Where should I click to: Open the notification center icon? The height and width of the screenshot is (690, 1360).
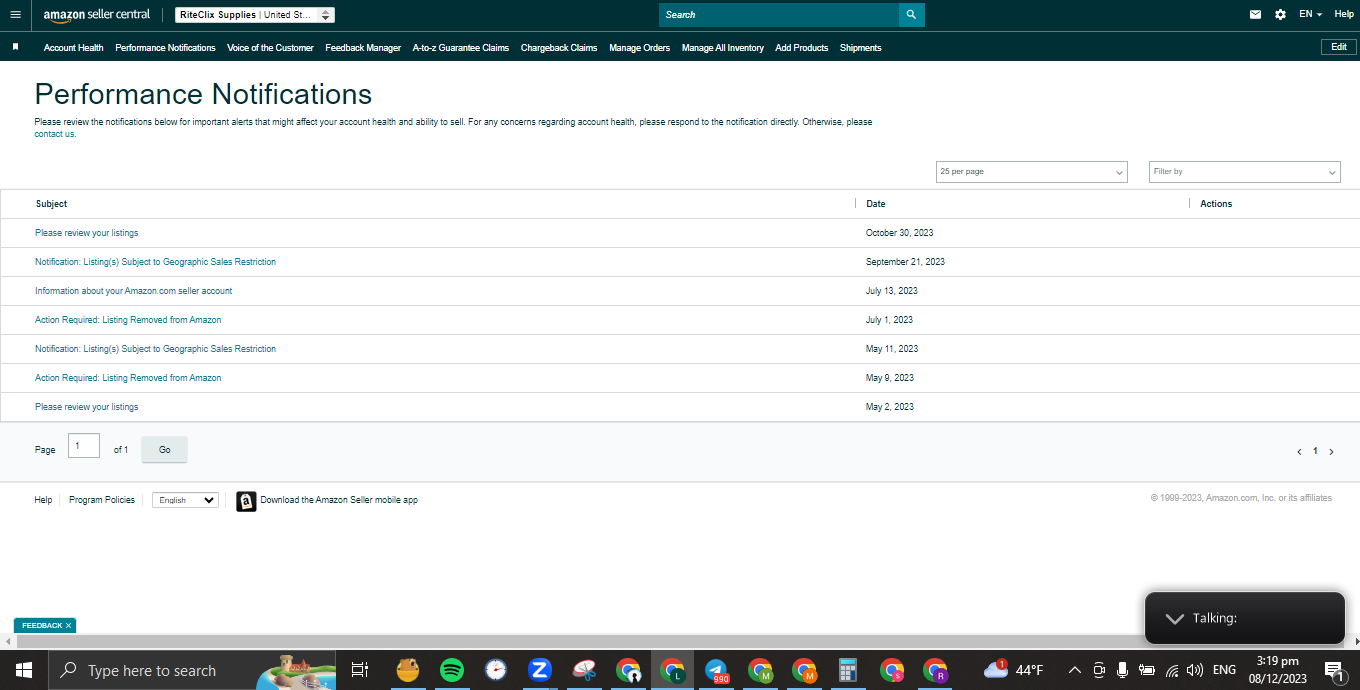pyautogui.click(x=1334, y=670)
